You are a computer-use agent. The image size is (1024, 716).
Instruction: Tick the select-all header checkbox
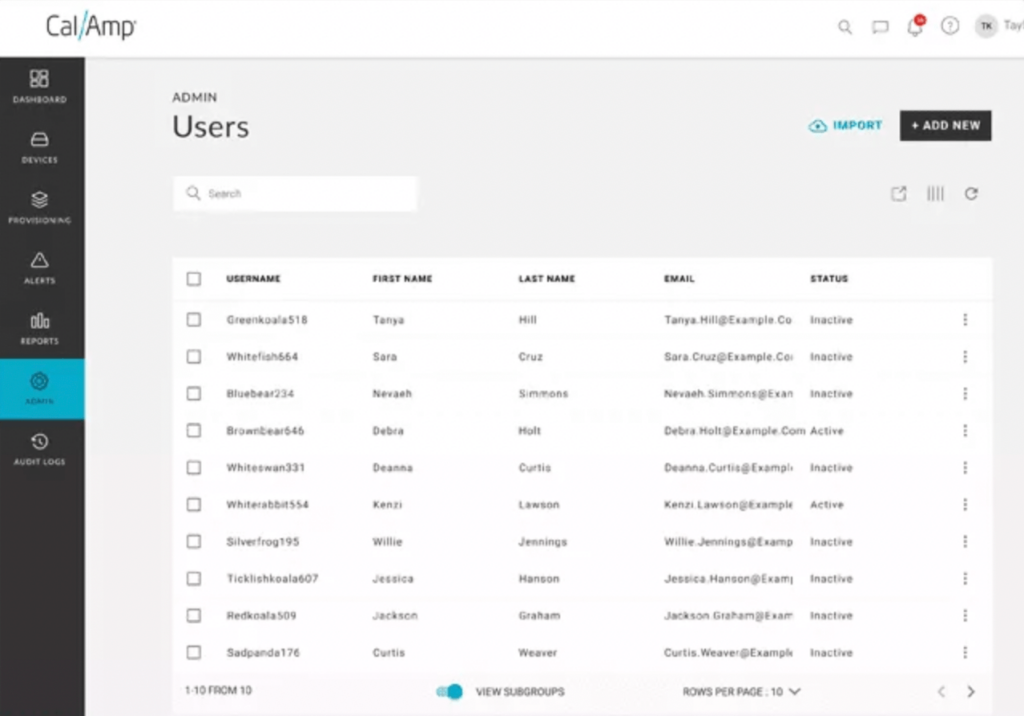194,279
